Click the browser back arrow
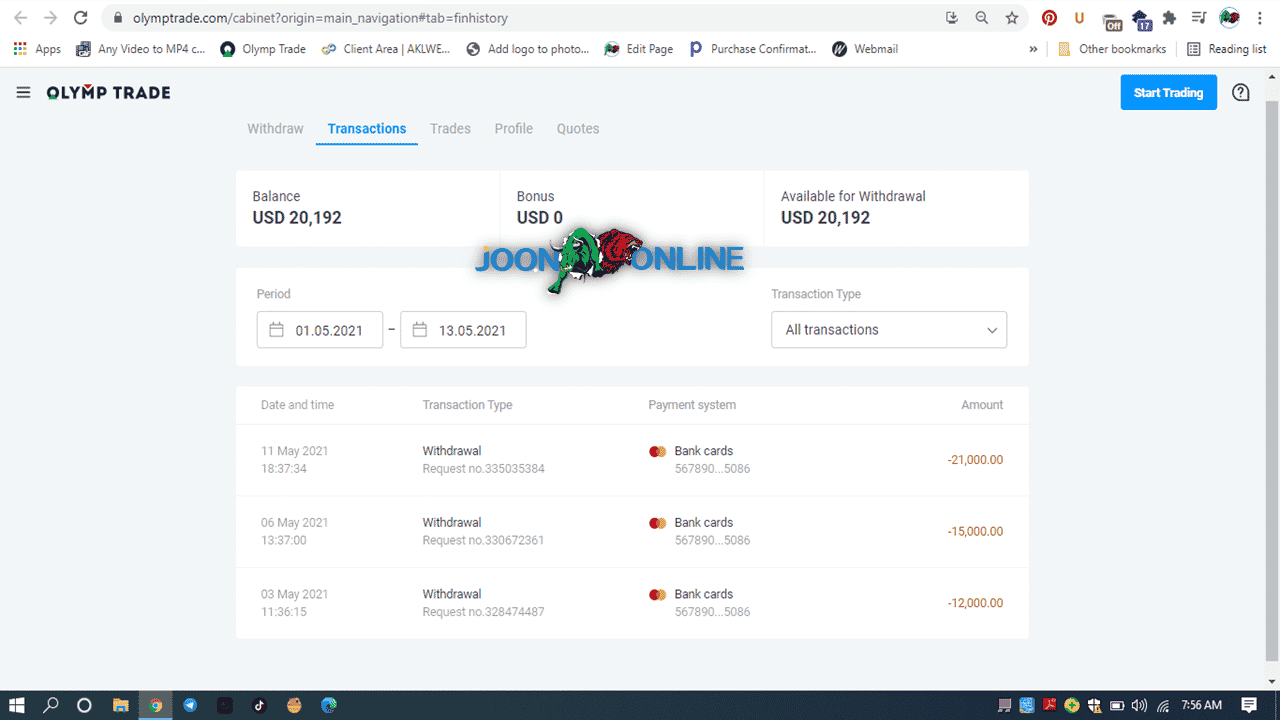The height and width of the screenshot is (720, 1280). pyautogui.click(x=20, y=18)
